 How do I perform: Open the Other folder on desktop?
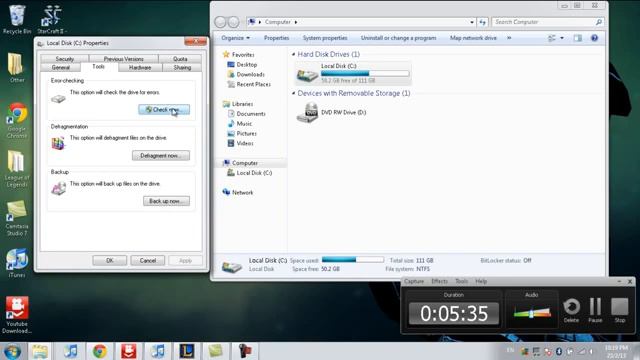[x=17, y=67]
